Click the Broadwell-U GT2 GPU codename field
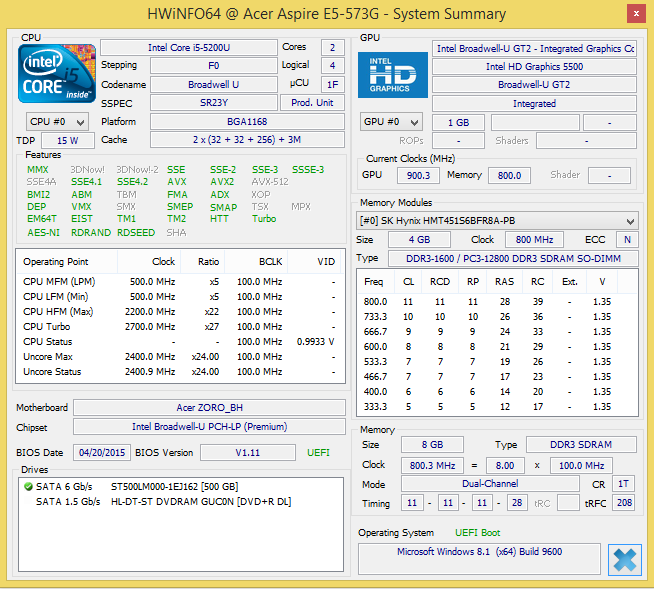The image size is (654, 589). [534, 85]
